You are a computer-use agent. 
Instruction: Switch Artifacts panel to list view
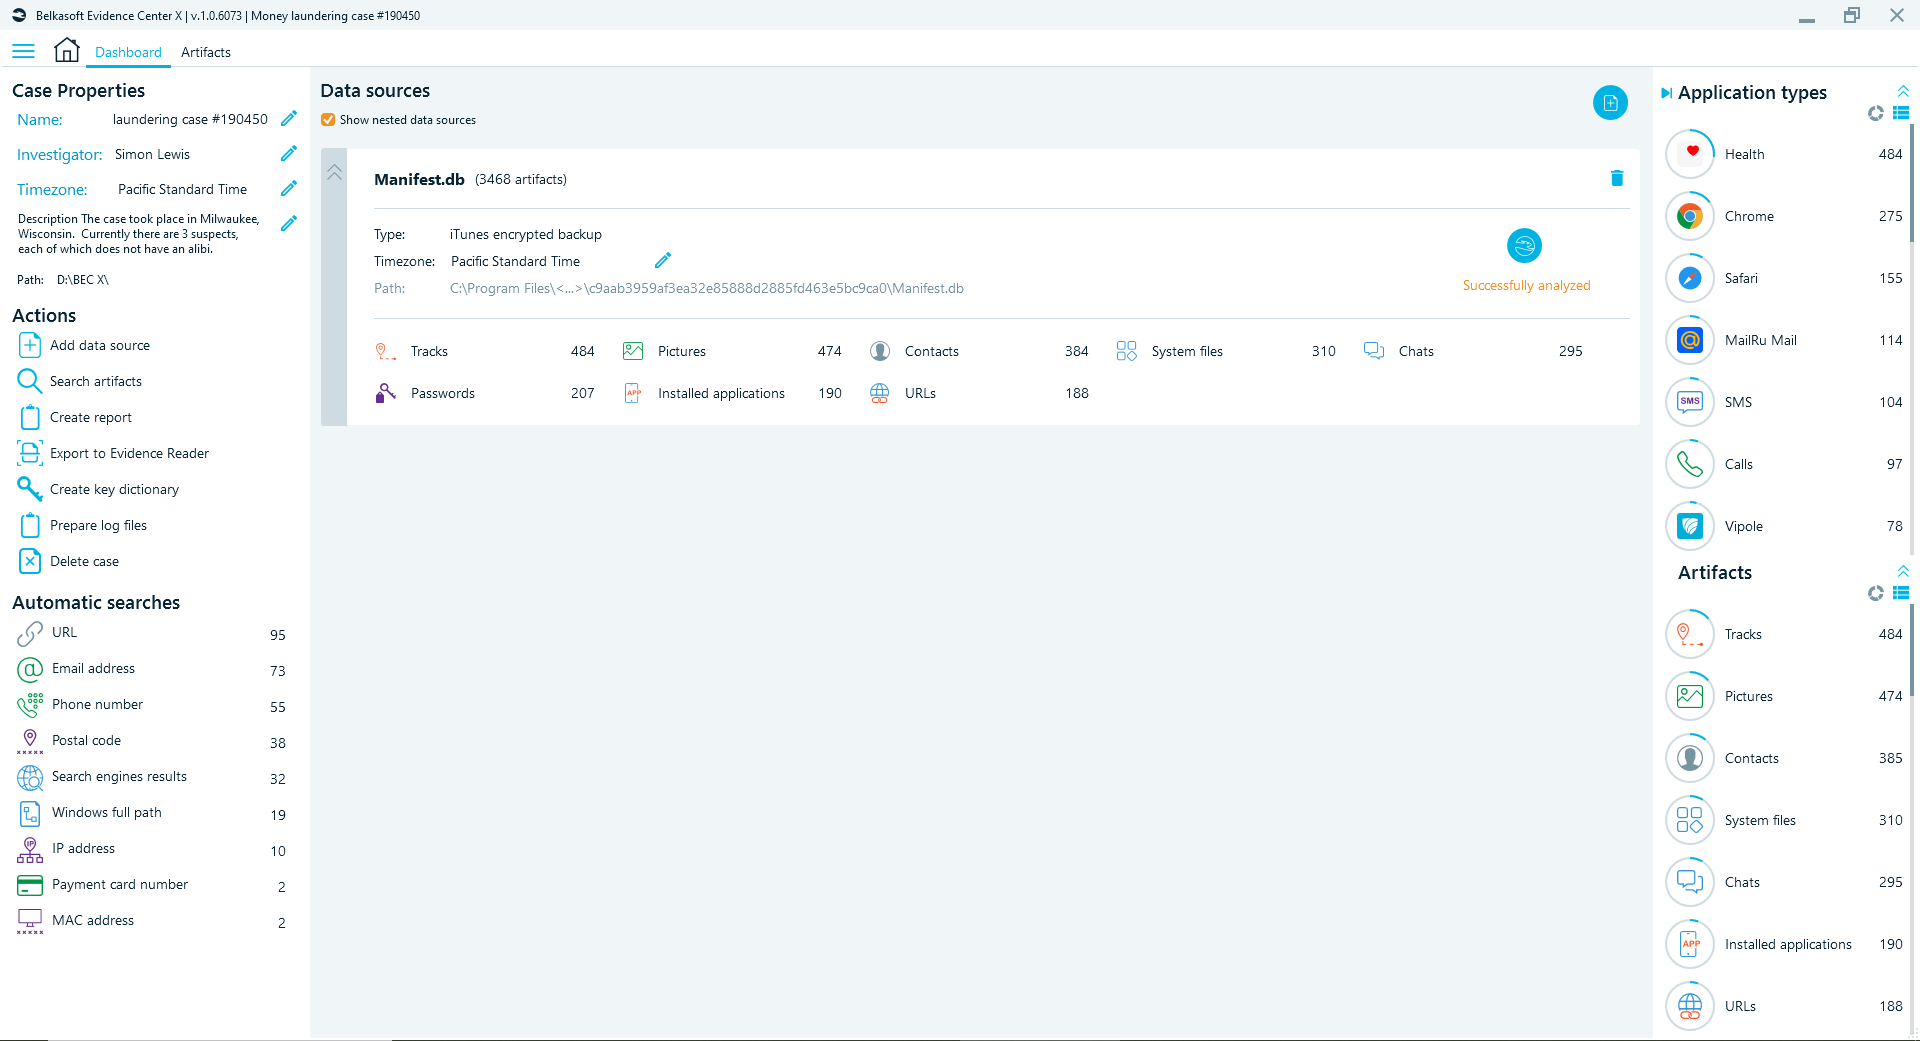pos(1901,593)
